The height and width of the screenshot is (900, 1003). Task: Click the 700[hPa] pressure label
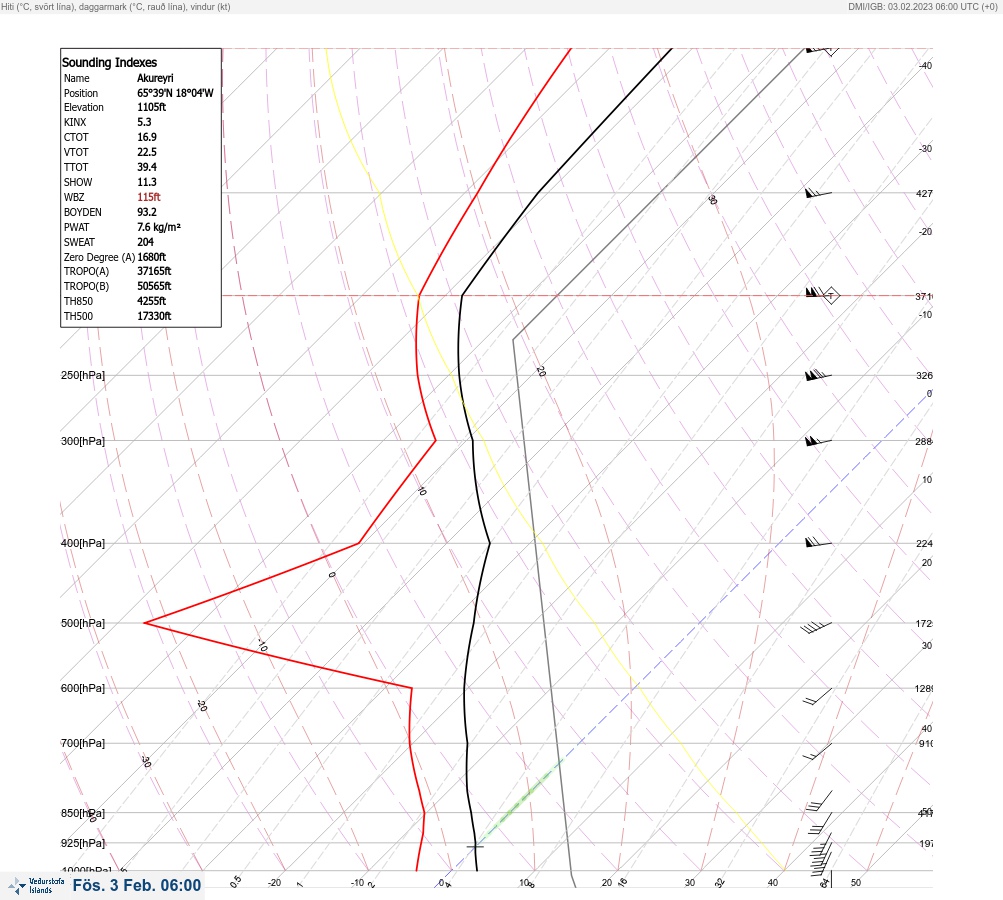pyautogui.click(x=83, y=743)
